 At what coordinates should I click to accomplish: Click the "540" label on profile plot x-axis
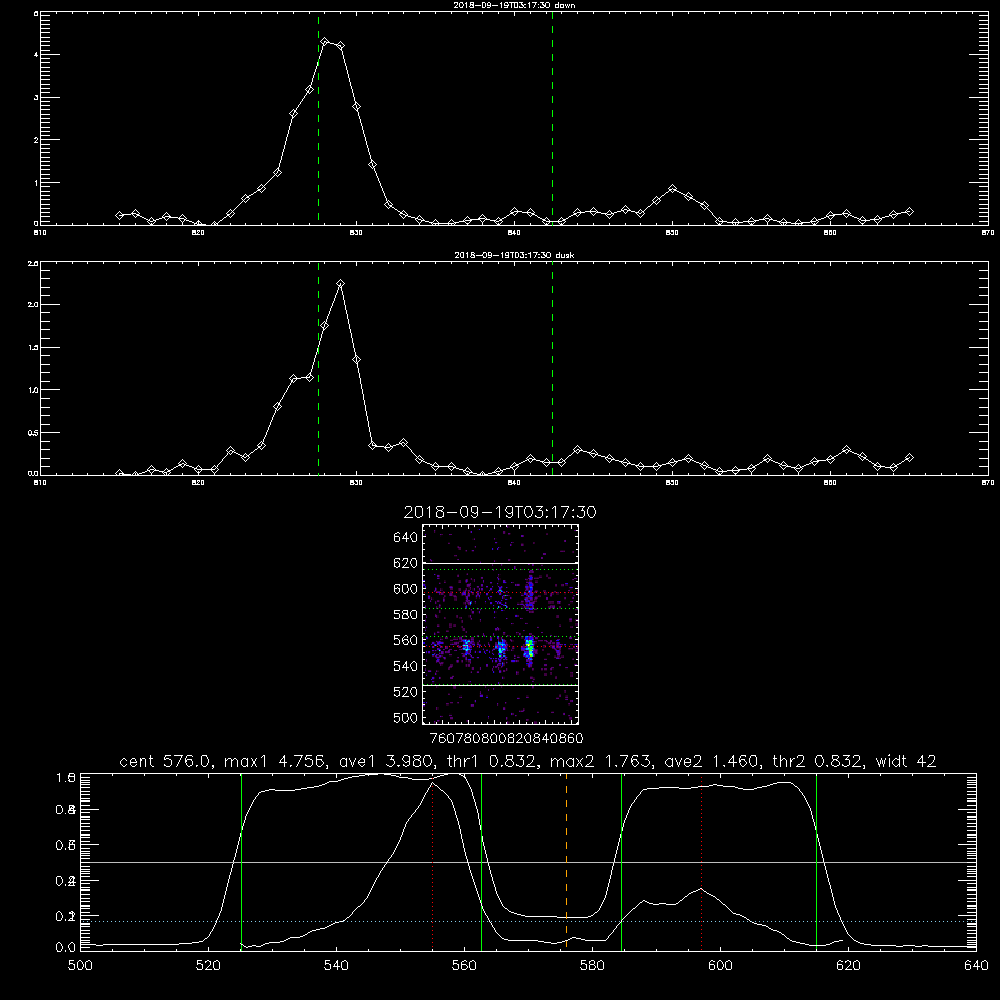pos(336,966)
